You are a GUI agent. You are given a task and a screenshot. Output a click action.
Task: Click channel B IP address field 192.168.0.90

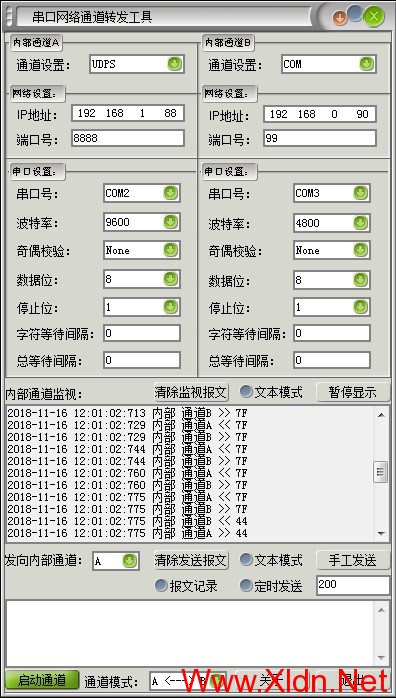[319, 114]
